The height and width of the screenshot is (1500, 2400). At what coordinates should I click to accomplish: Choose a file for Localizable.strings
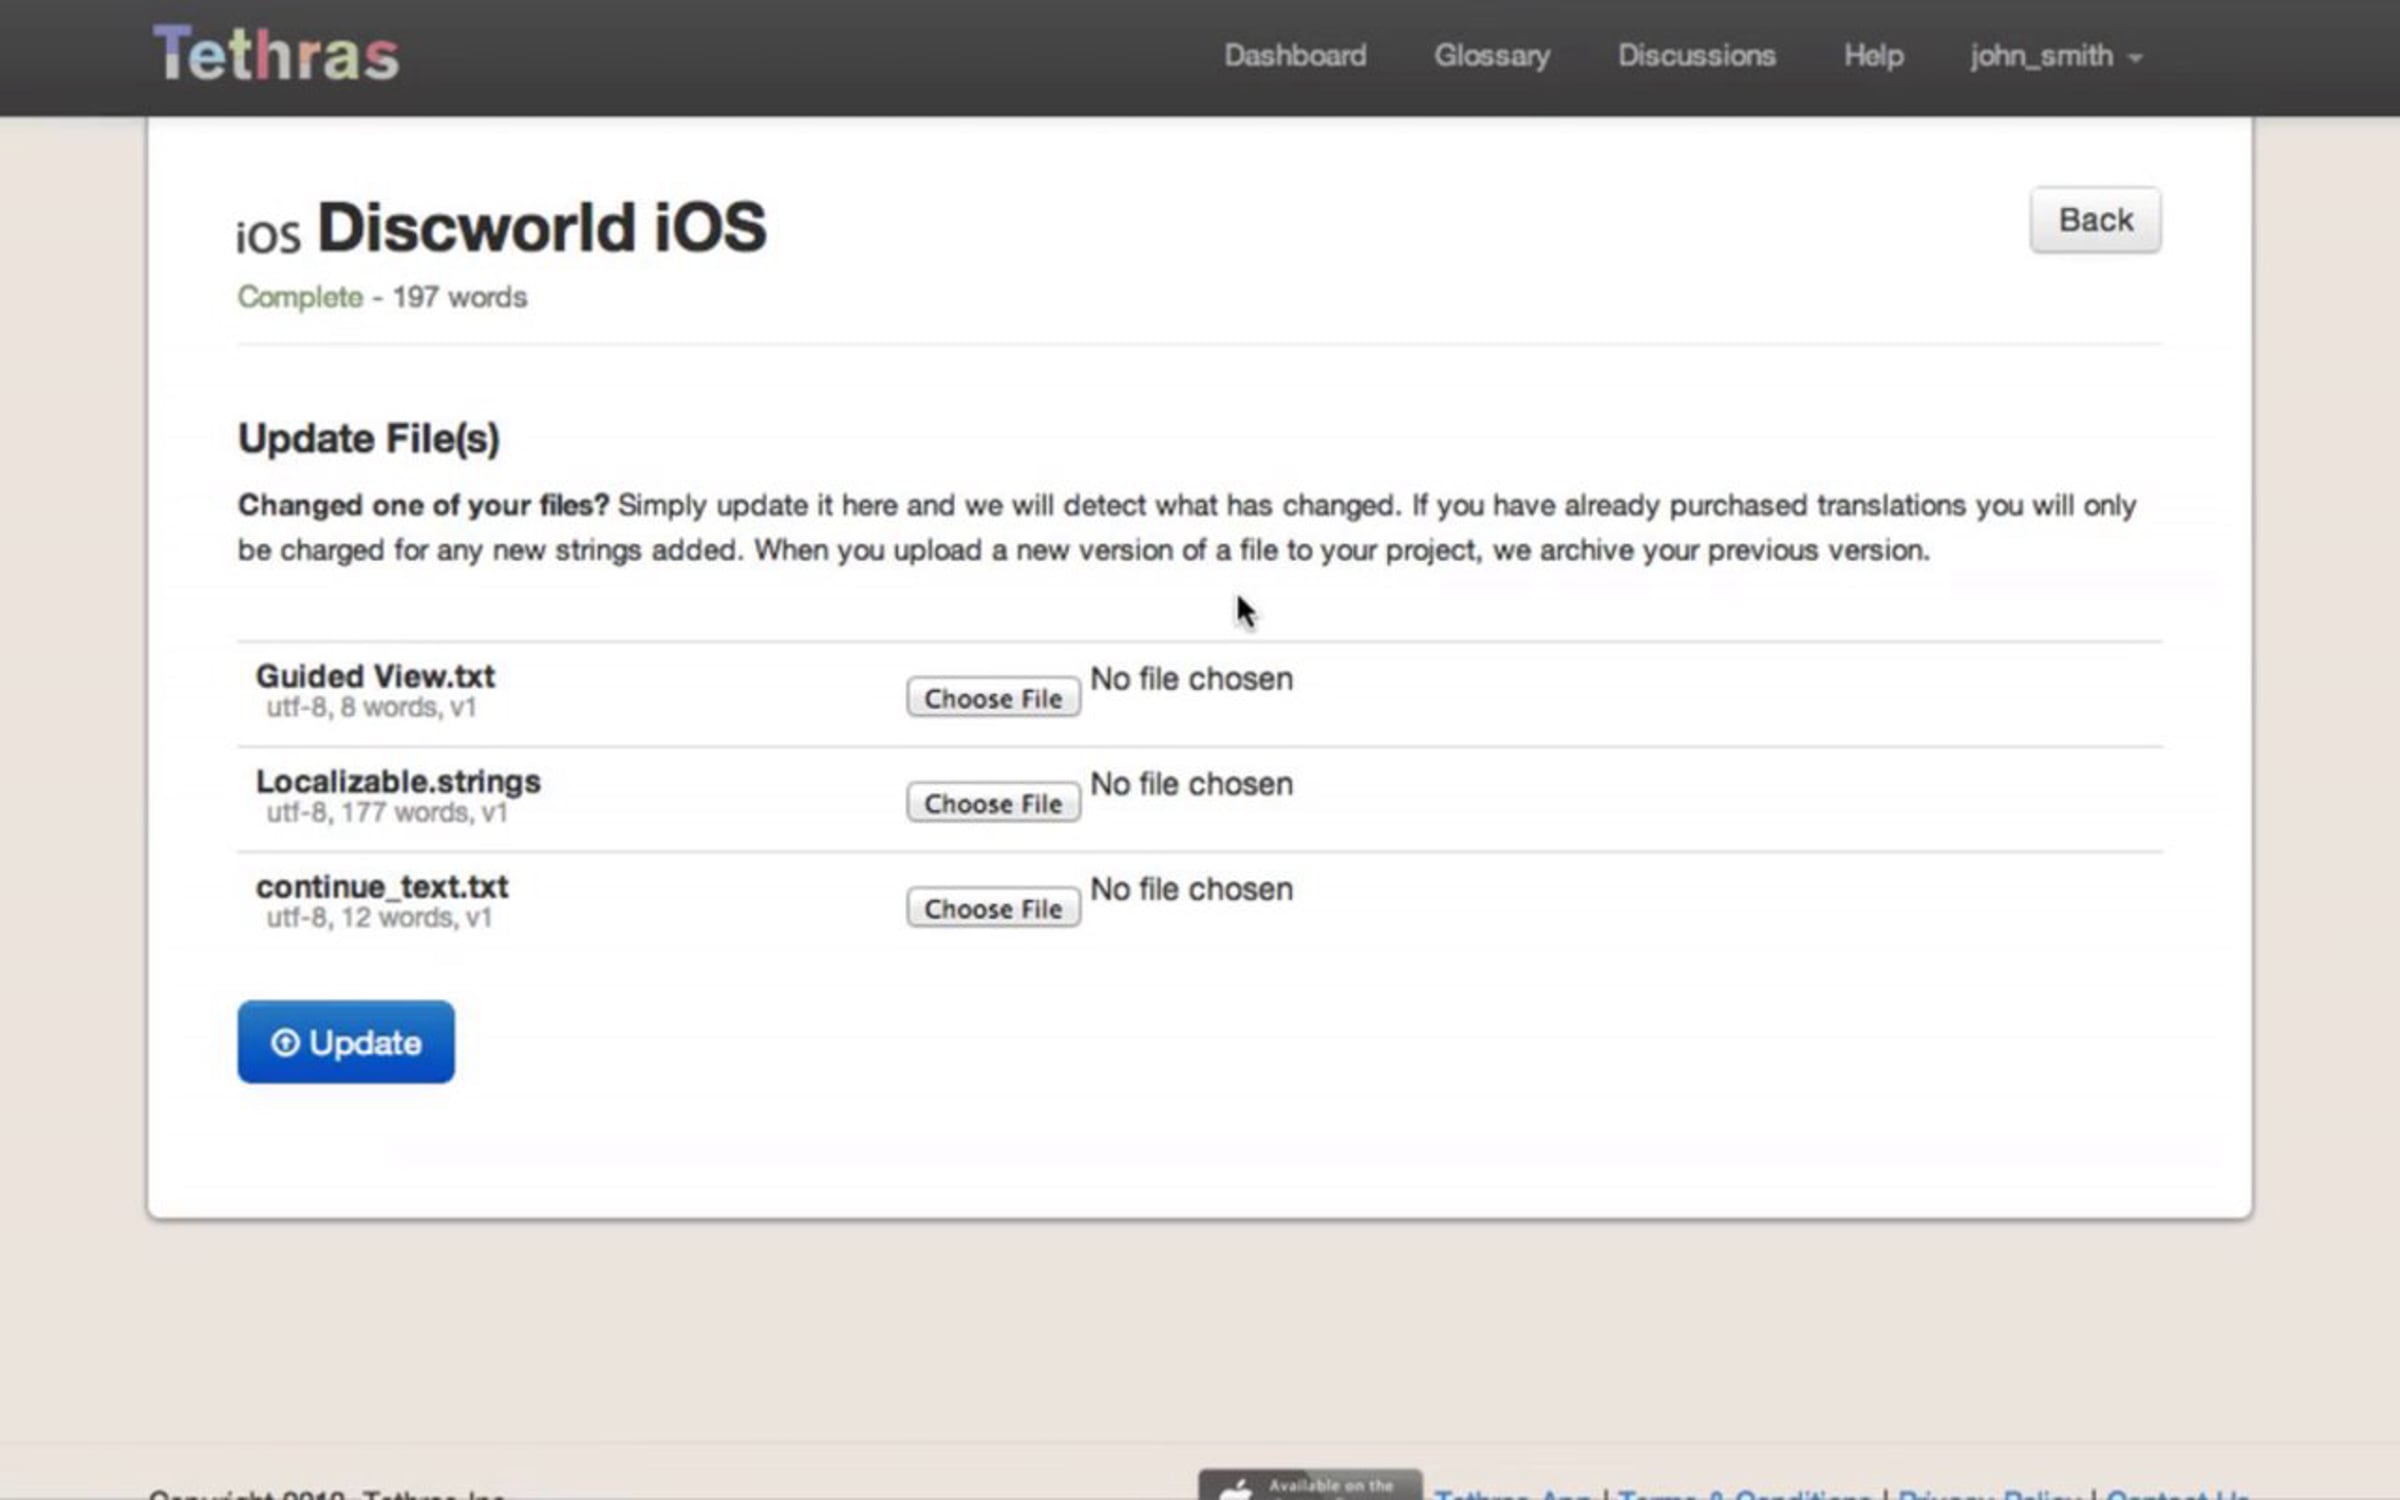992,803
